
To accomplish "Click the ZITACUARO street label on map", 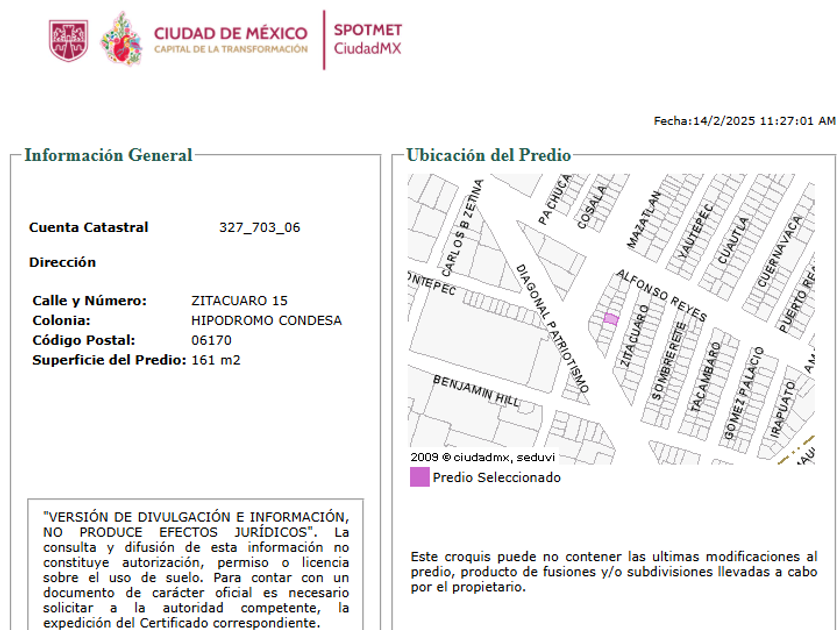I will (634, 336).
